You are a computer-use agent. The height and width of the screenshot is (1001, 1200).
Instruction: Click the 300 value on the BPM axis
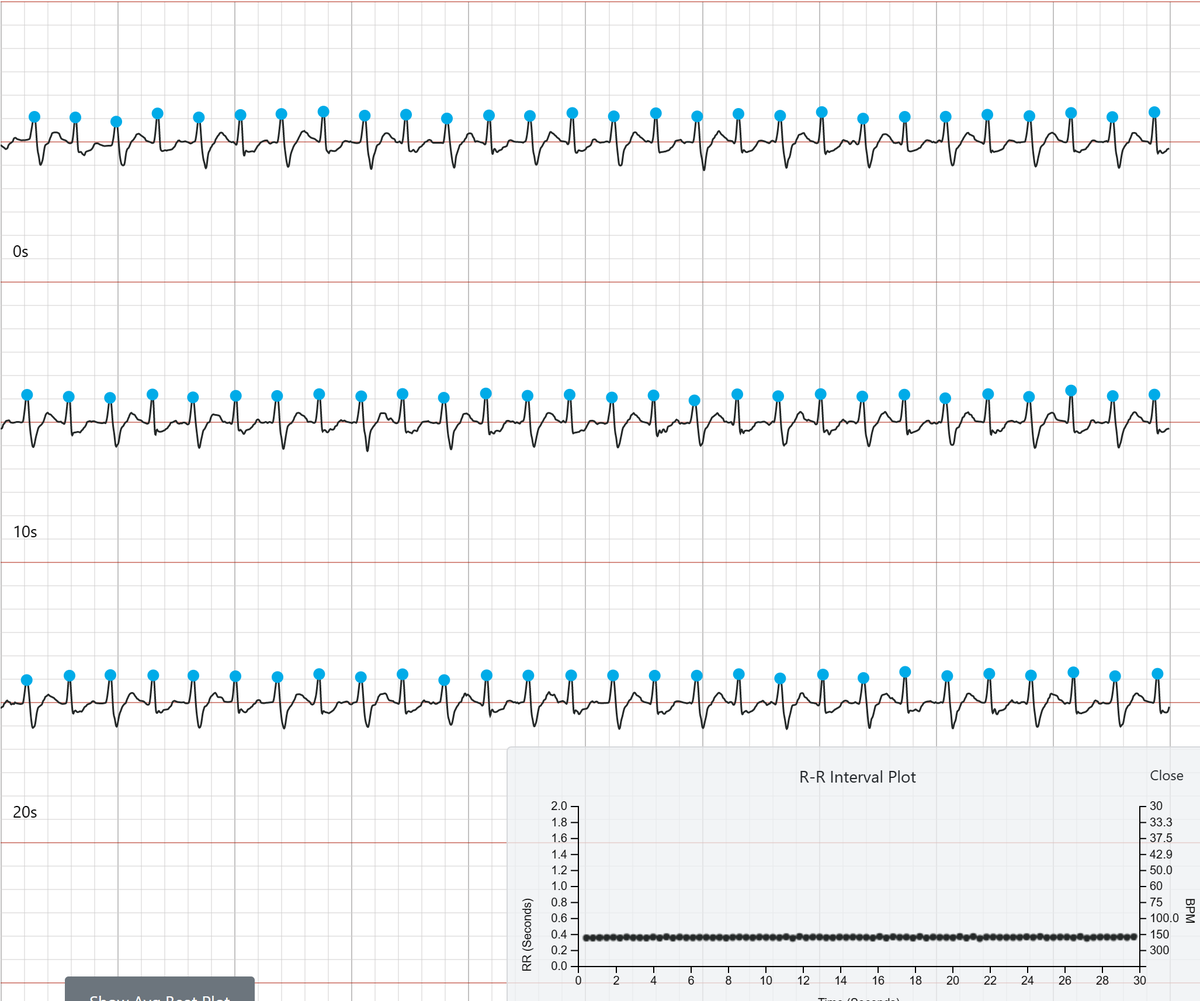coord(1159,950)
